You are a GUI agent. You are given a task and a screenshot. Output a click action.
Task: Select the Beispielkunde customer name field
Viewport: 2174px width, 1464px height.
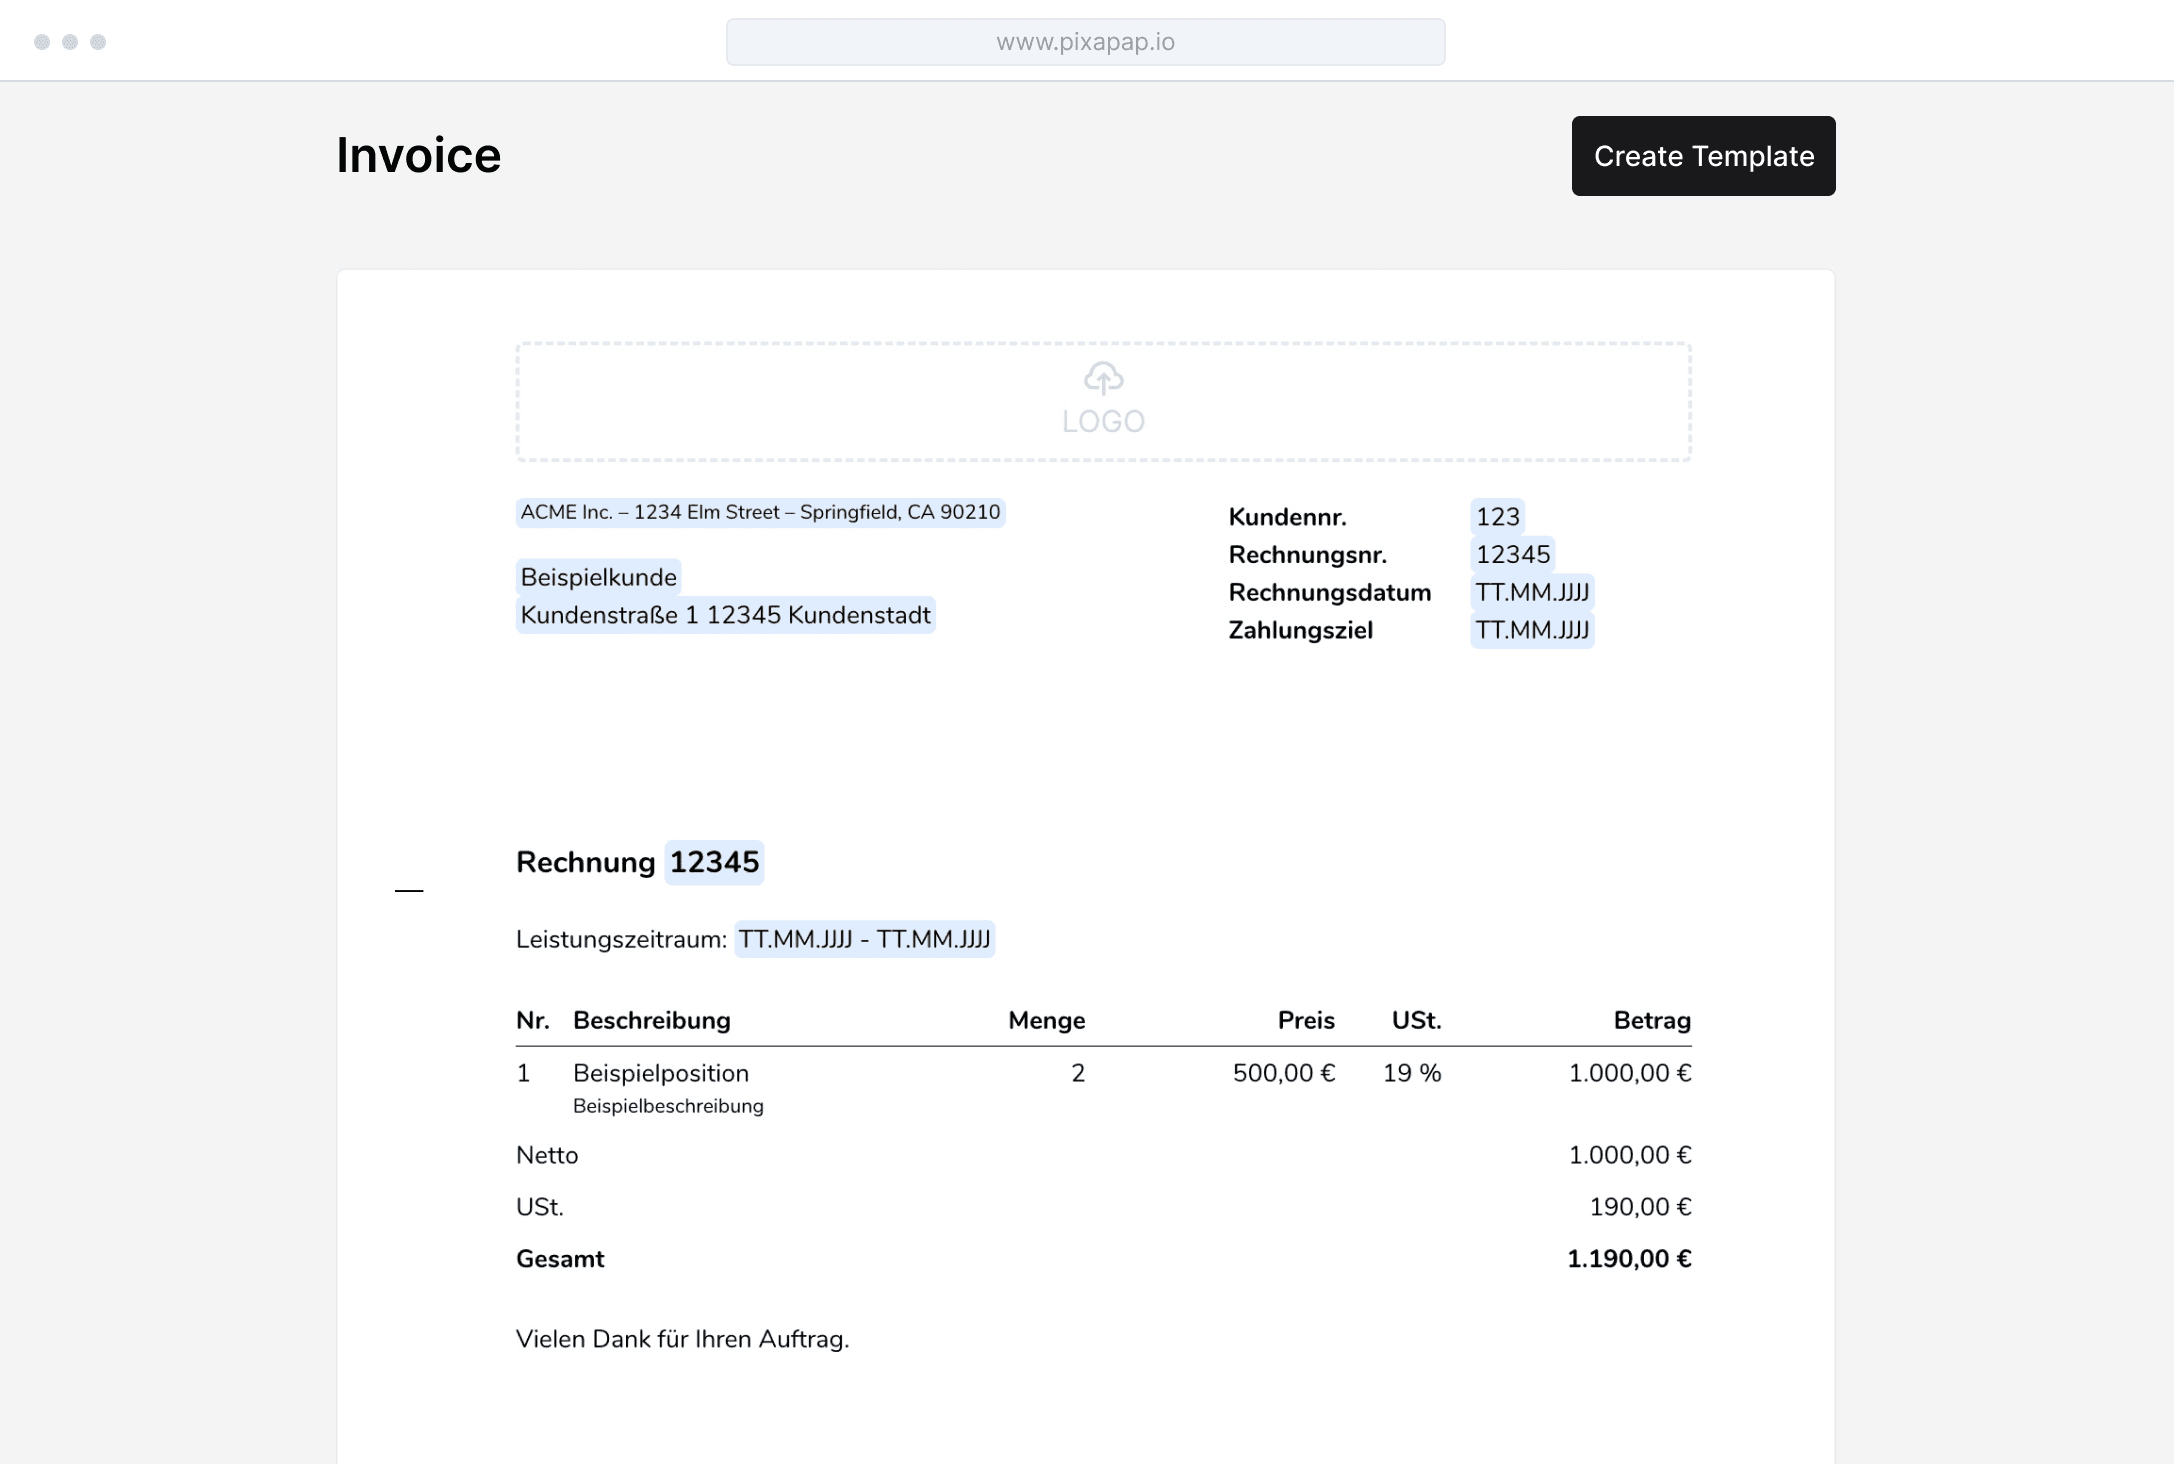[598, 577]
